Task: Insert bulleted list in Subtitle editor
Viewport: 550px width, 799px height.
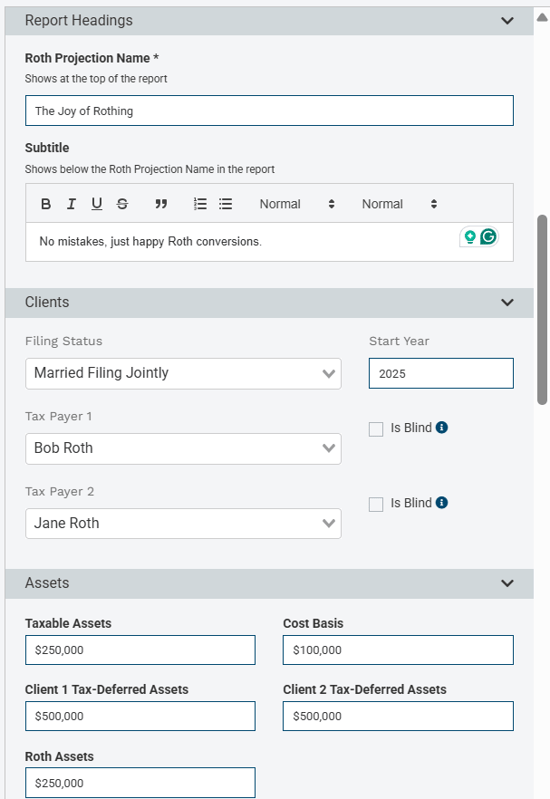Action: tap(225, 204)
